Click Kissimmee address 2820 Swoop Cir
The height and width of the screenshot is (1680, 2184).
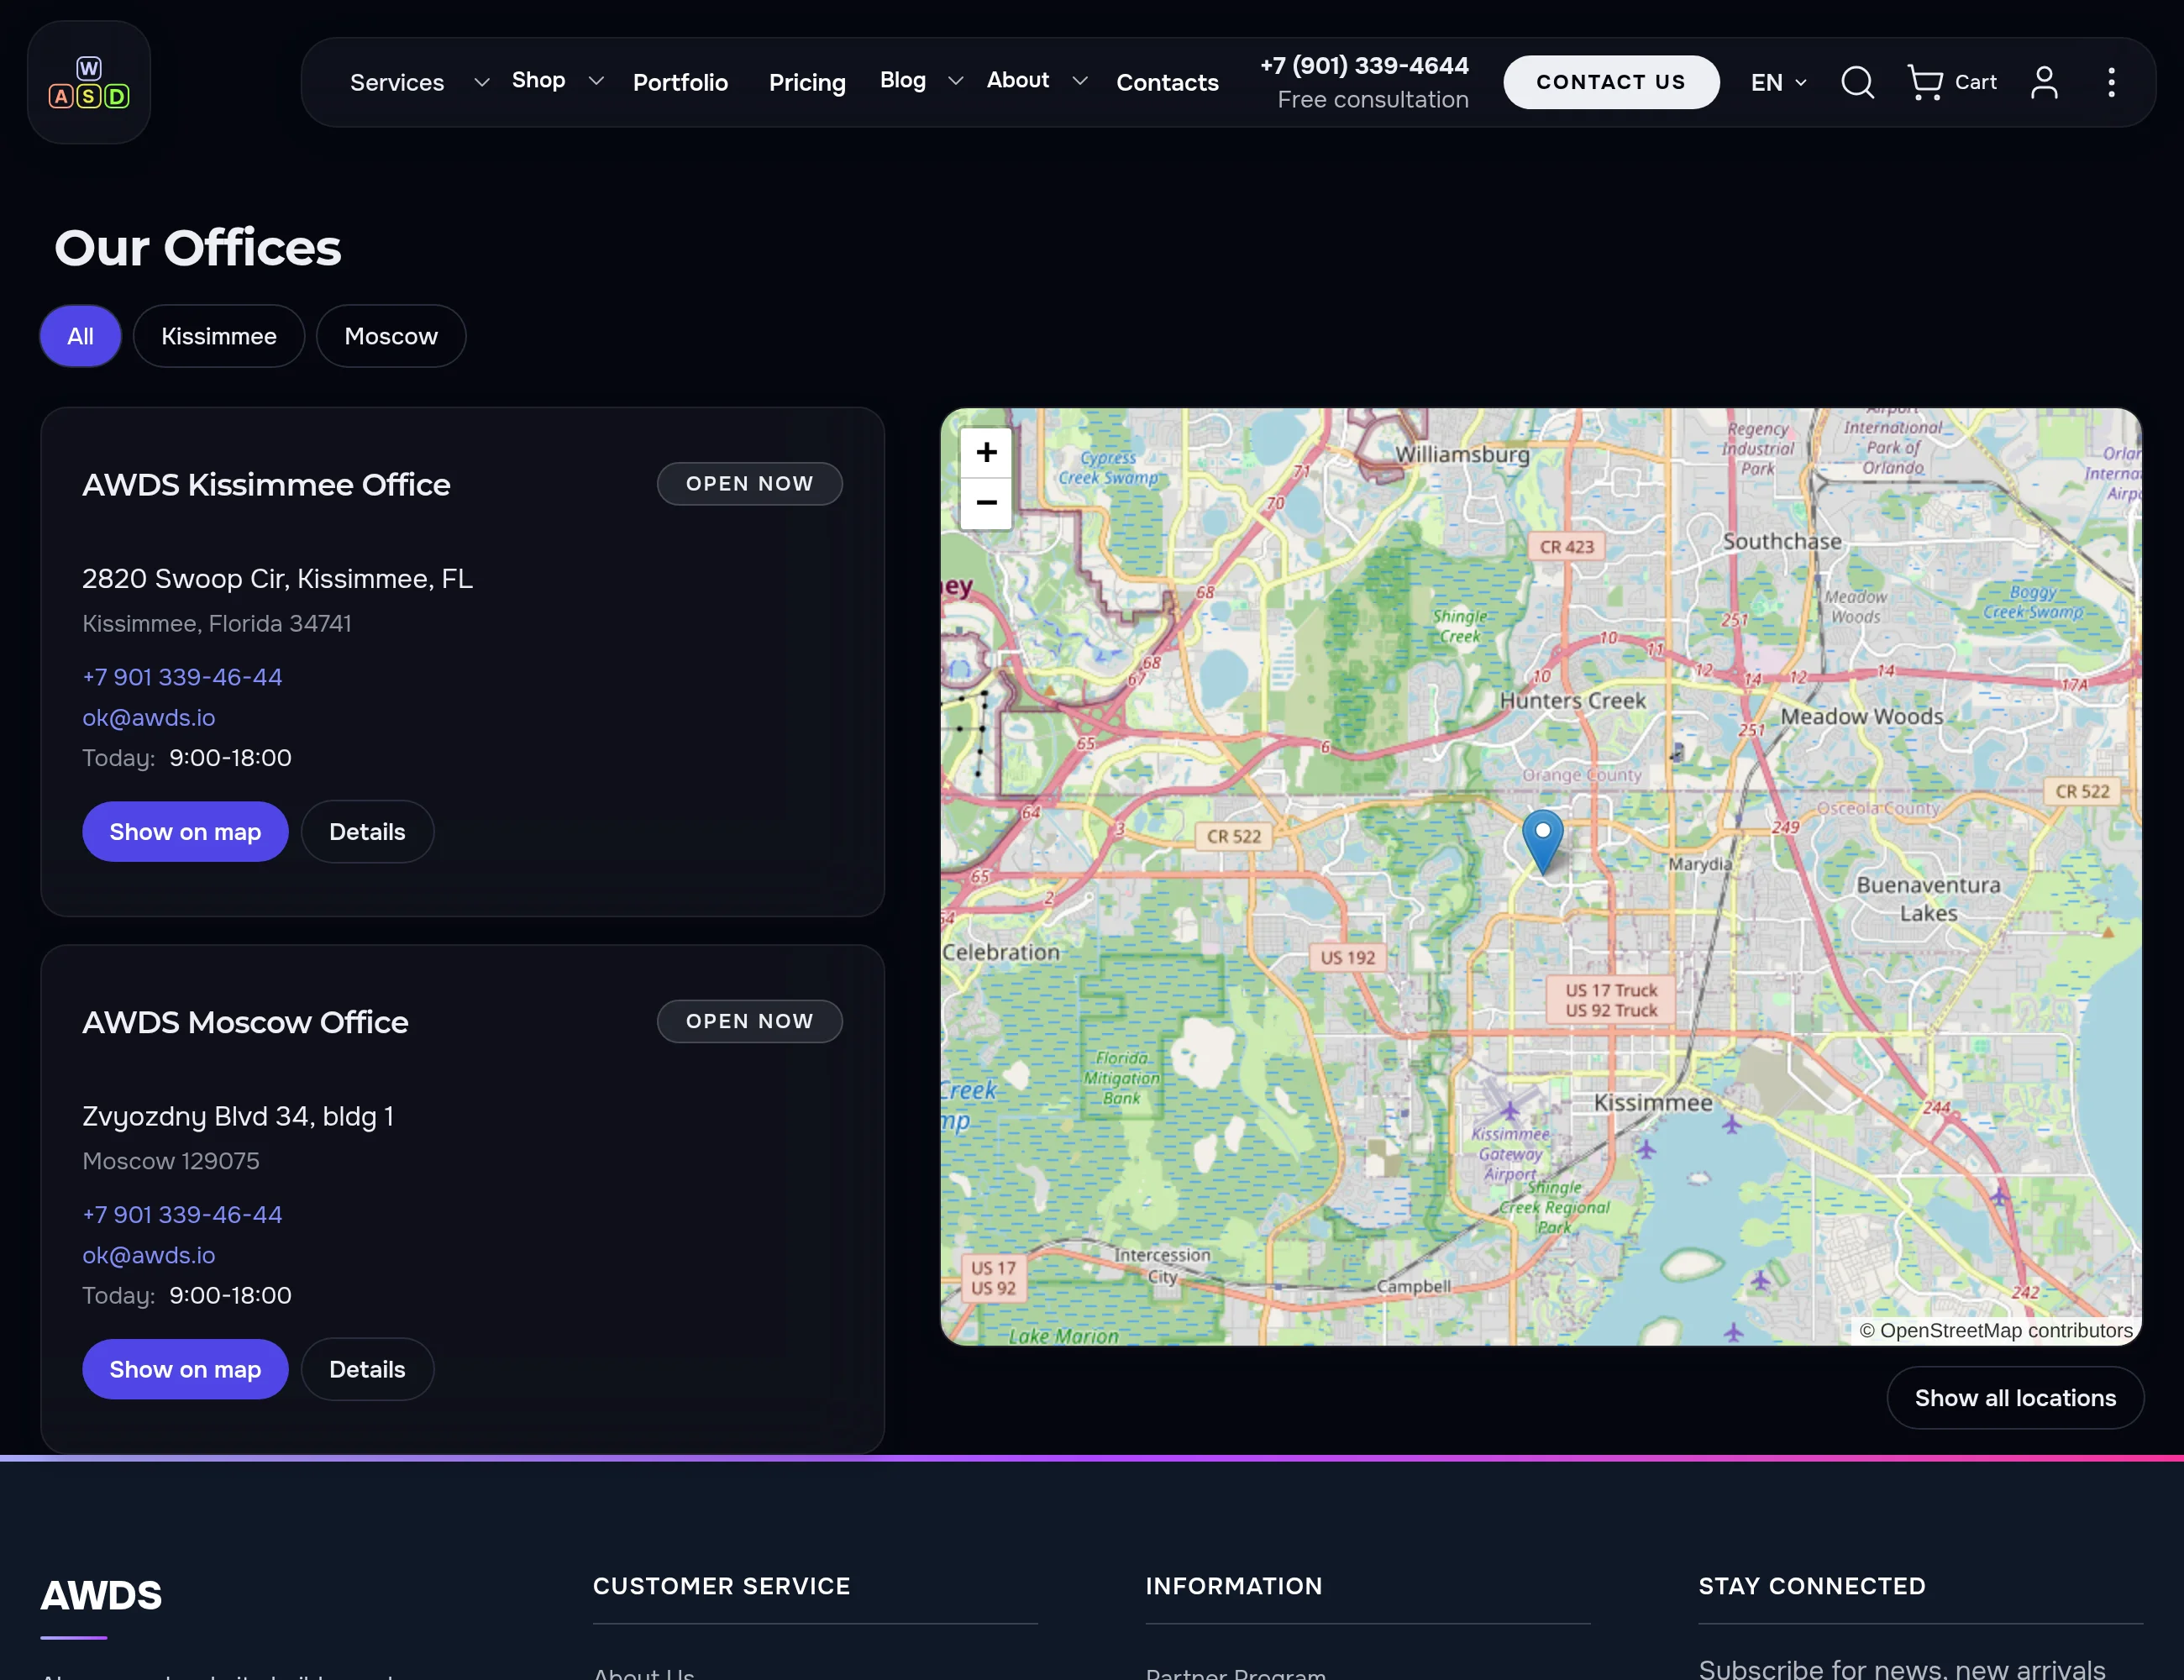[x=277, y=579]
